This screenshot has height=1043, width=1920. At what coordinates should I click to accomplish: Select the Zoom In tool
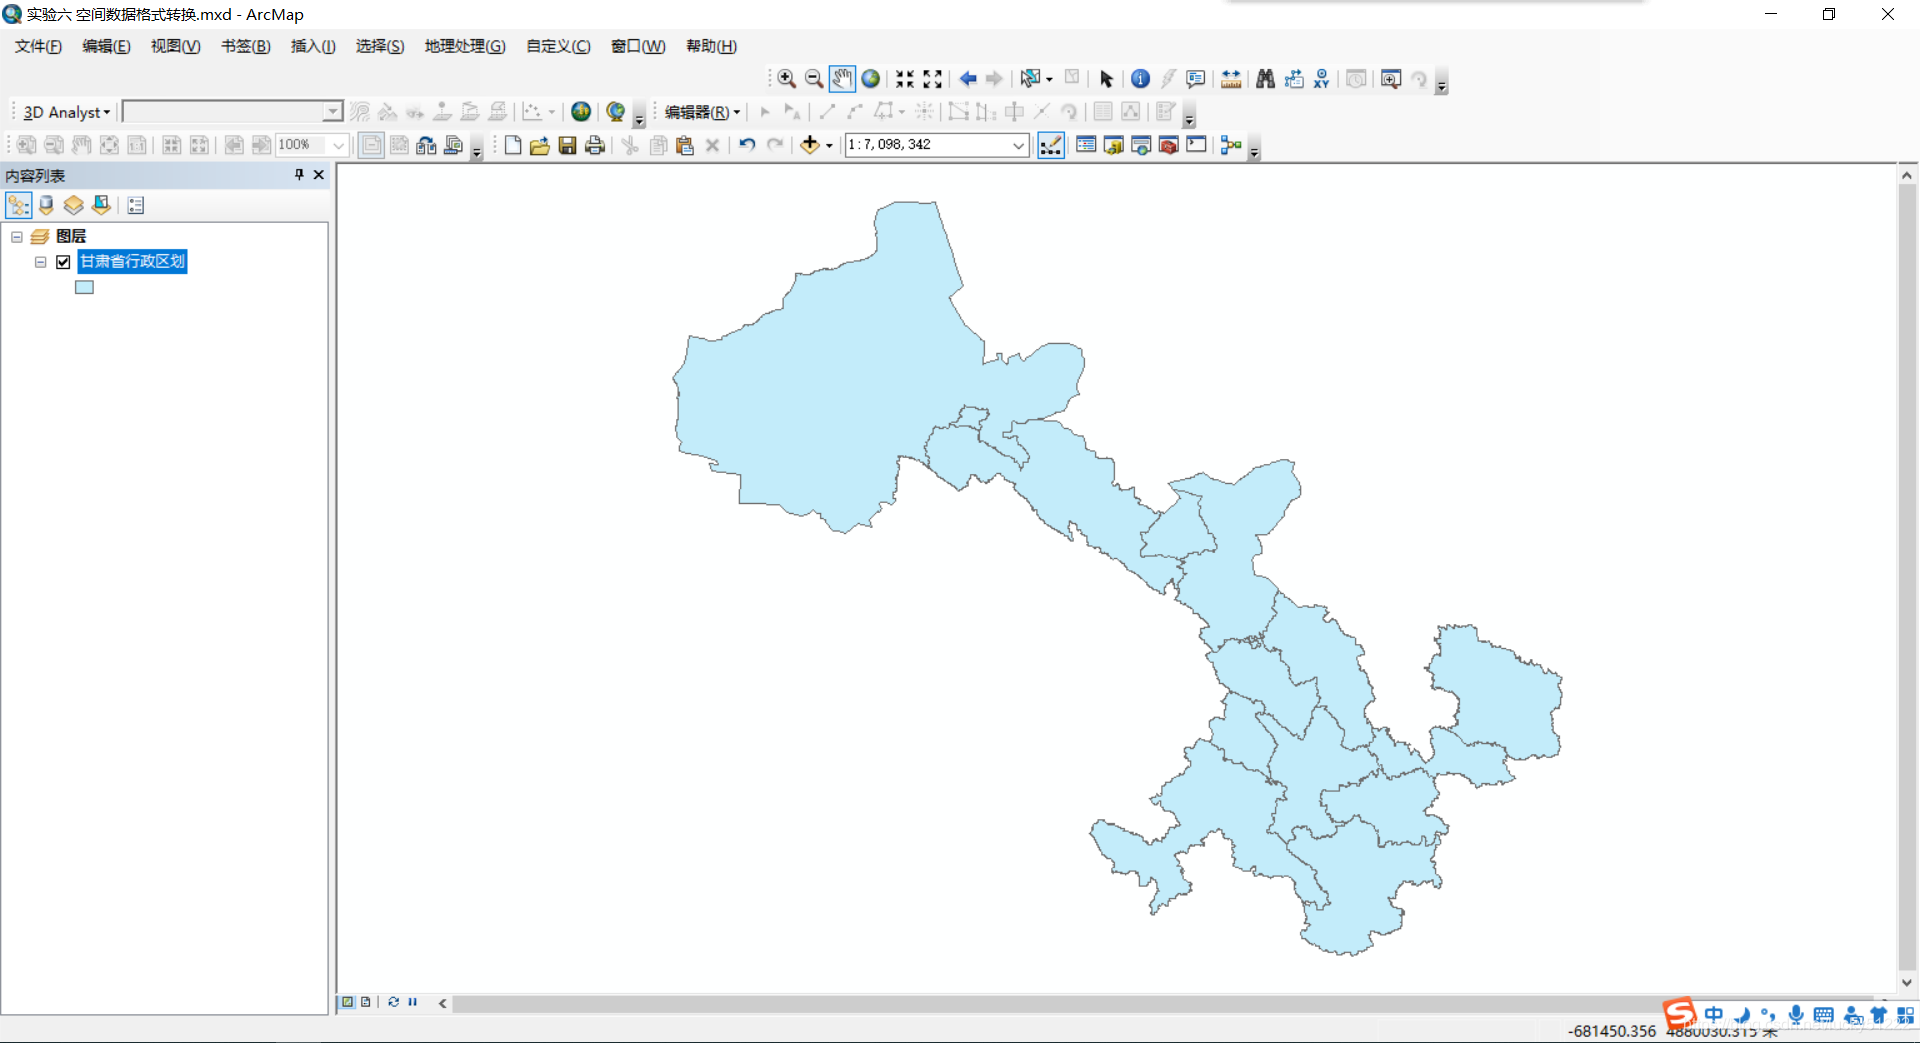[x=787, y=79]
